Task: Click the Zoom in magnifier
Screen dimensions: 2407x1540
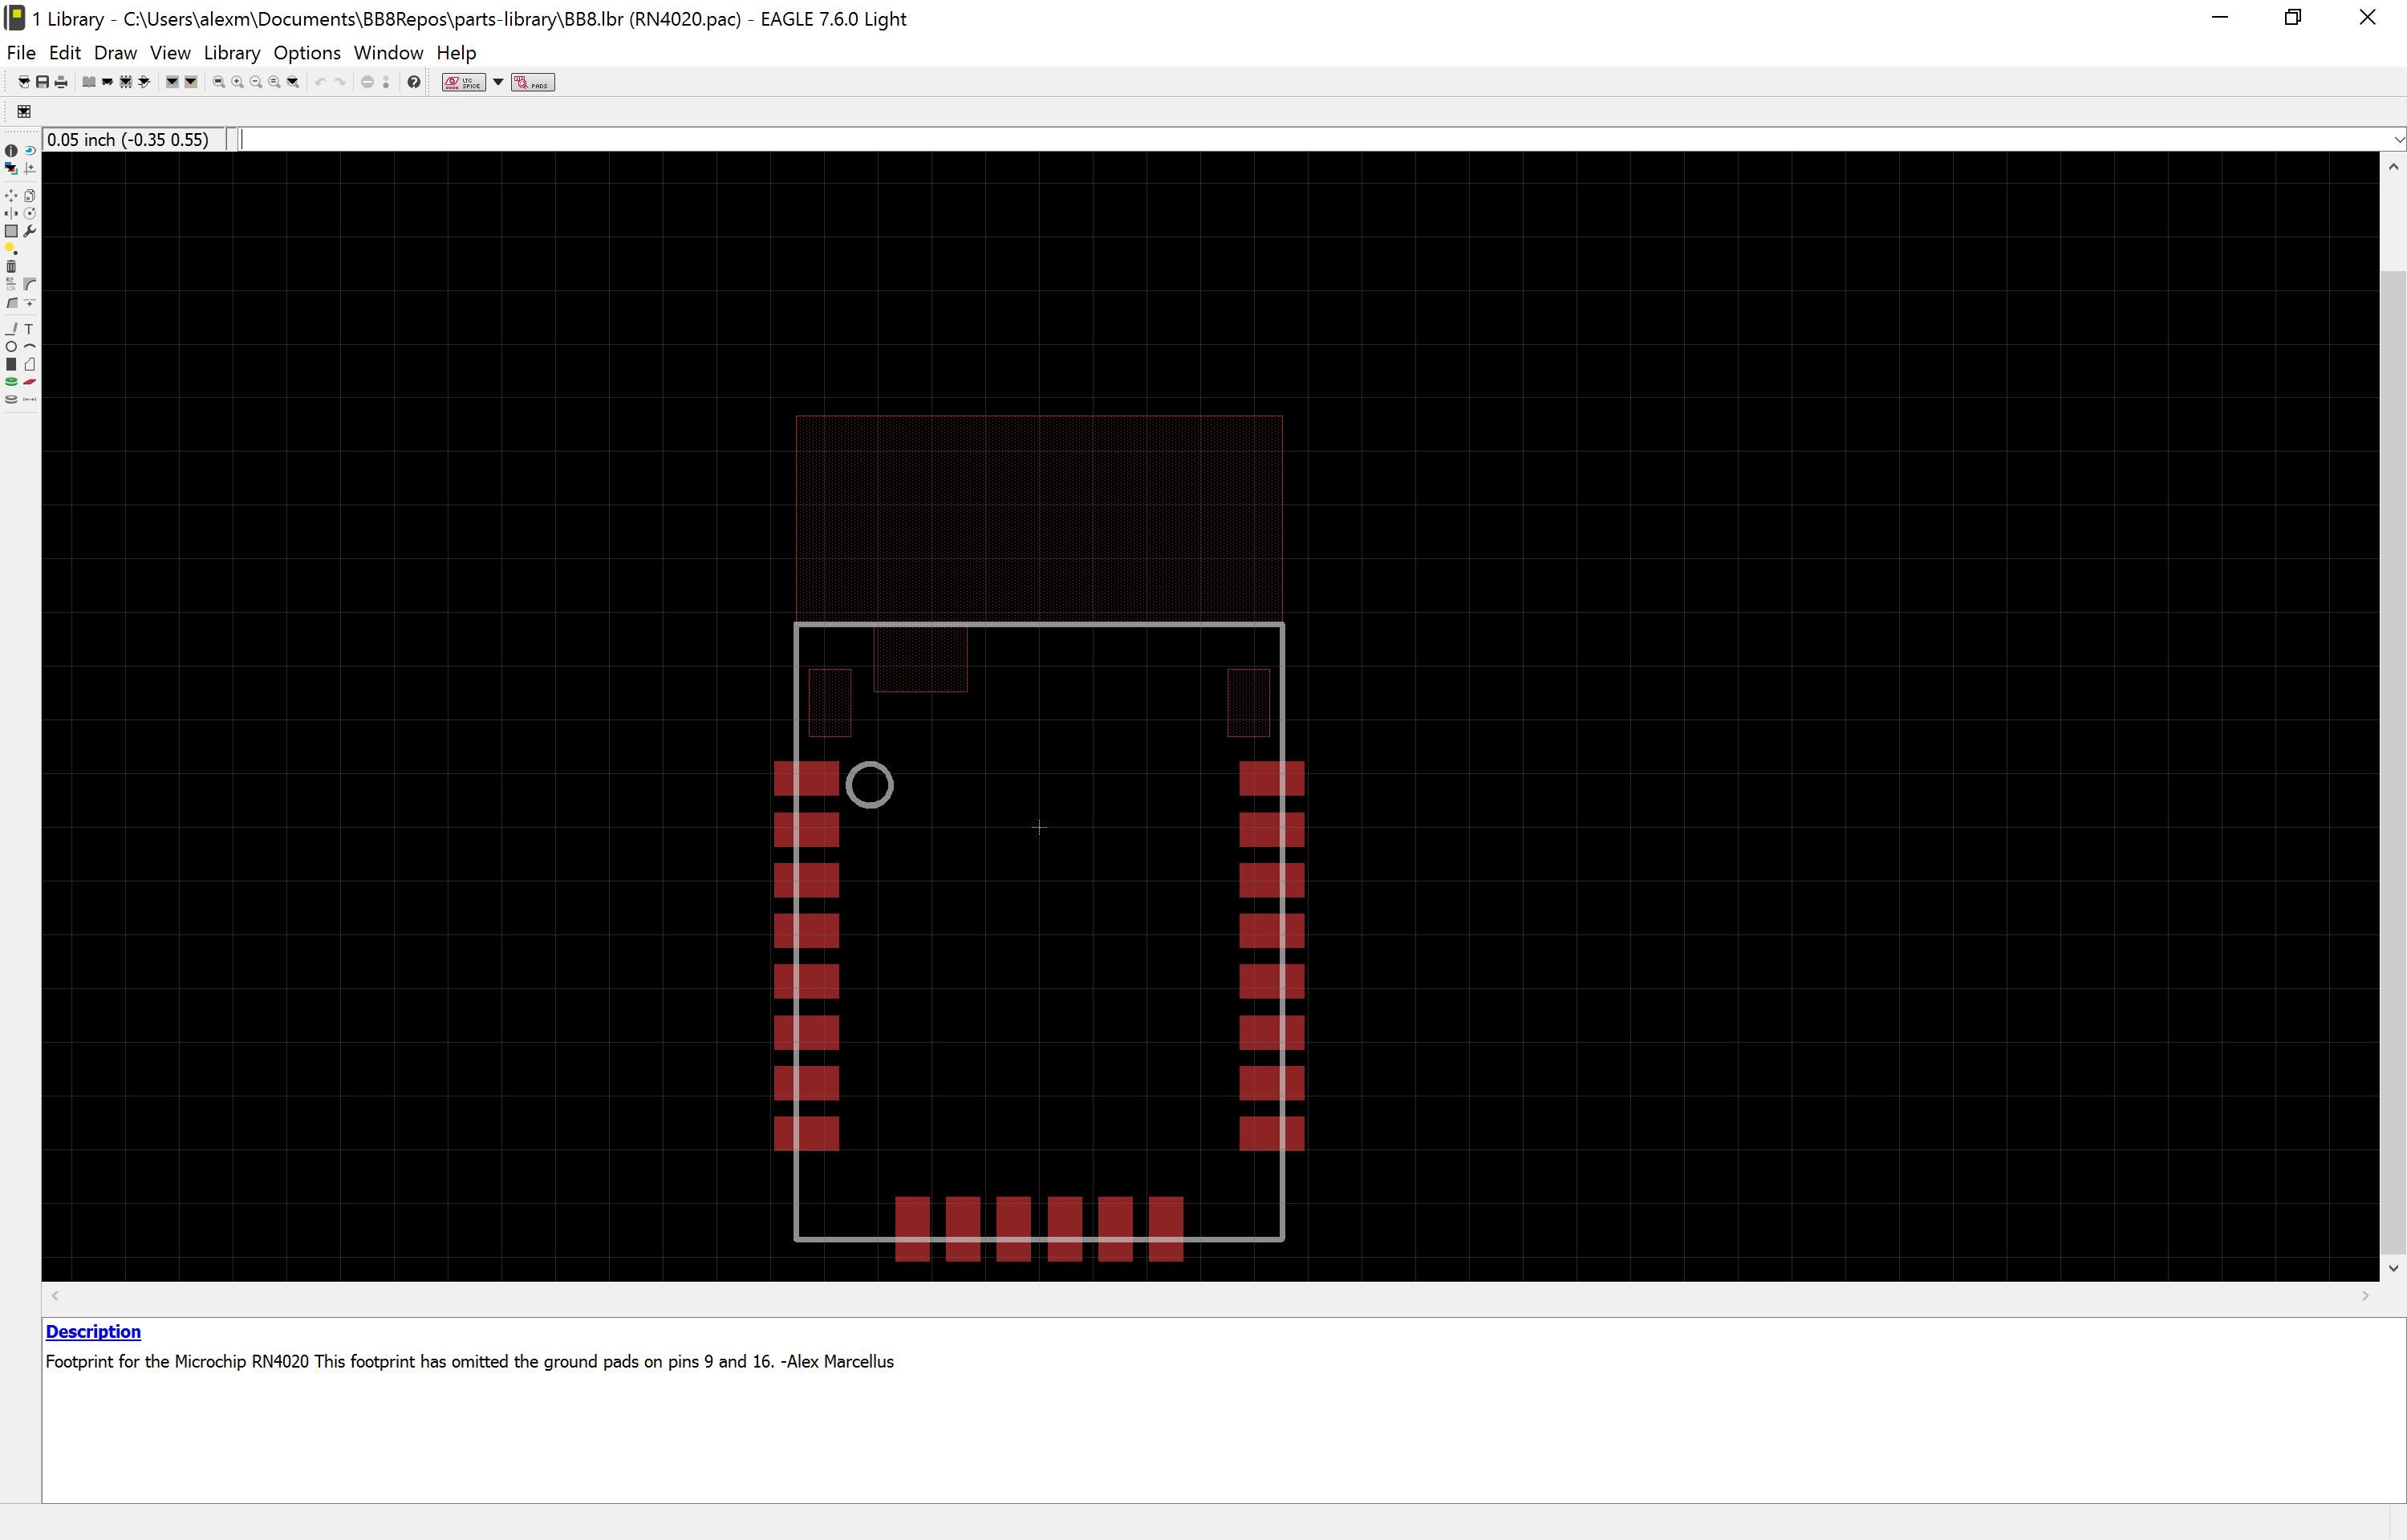Action: point(237,82)
